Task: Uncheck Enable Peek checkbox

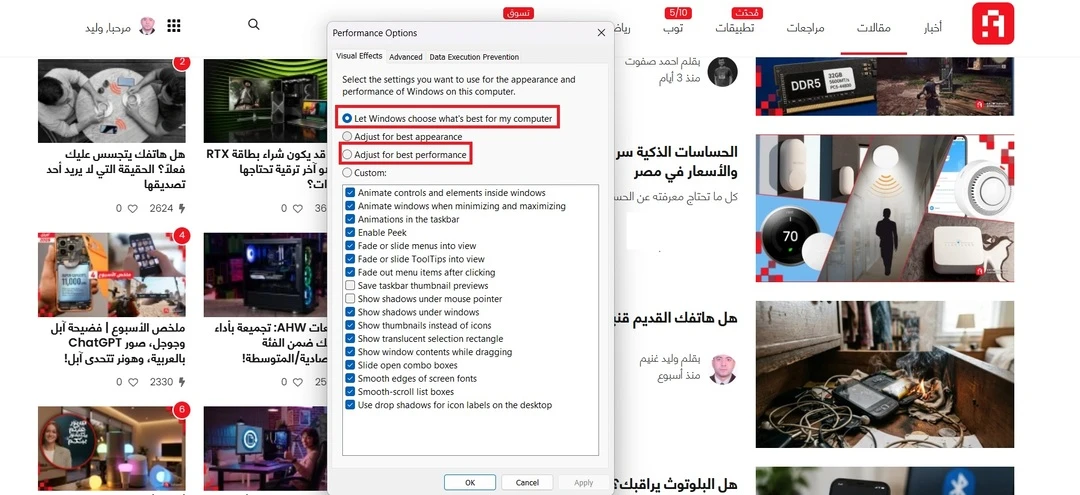Action: (x=350, y=233)
